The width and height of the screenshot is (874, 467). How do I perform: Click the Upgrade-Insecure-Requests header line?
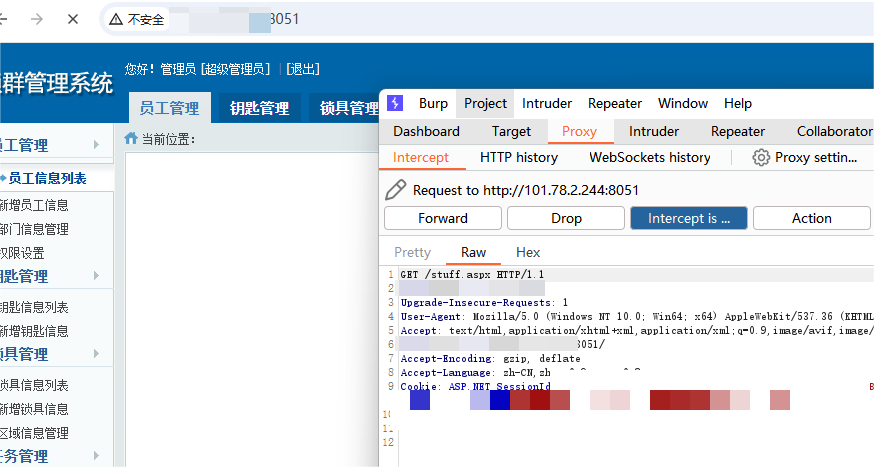(484, 303)
